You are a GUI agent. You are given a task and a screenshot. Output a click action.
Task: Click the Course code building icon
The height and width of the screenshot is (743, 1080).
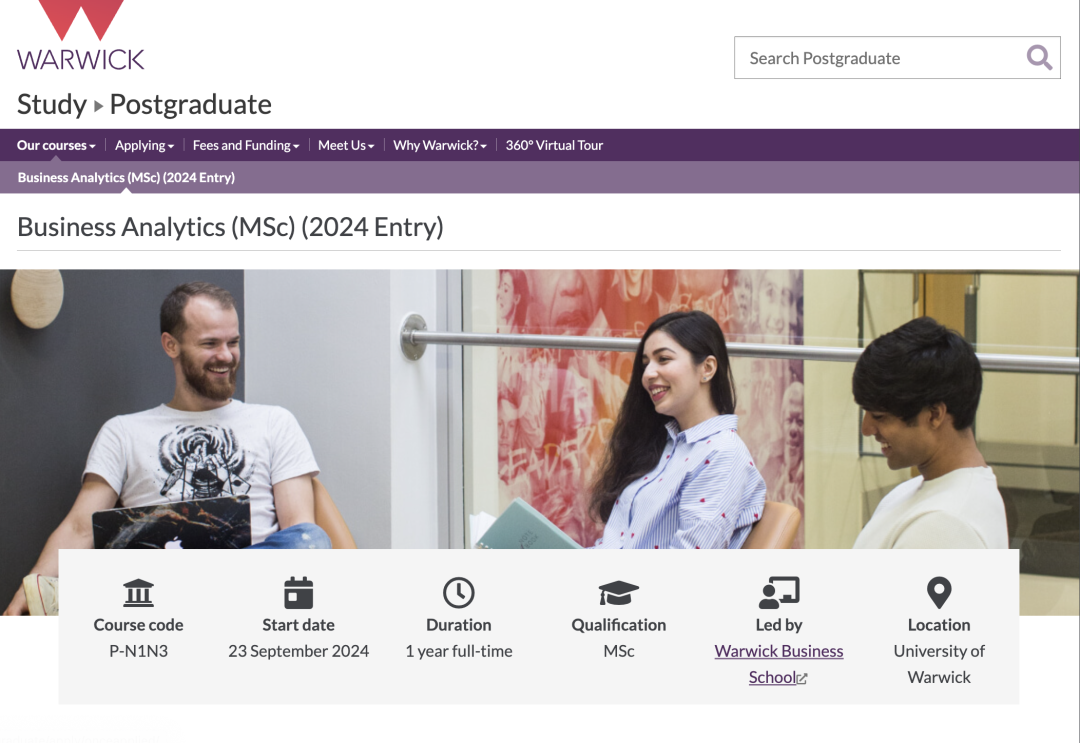point(138,593)
